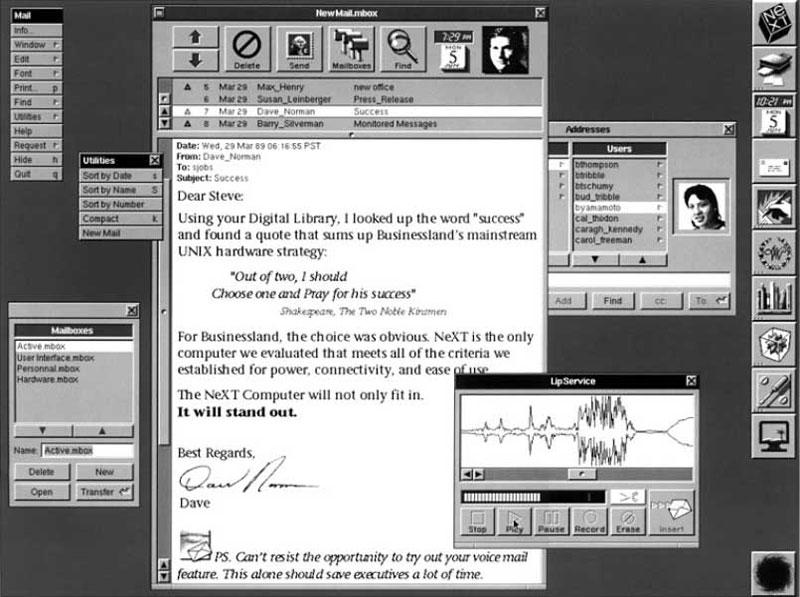Image resolution: width=800 pixels, height=597 pixels.
Task: Open the dock clock calendar showing 10:21
Action: pyautogui.click(x=774, y=115)
